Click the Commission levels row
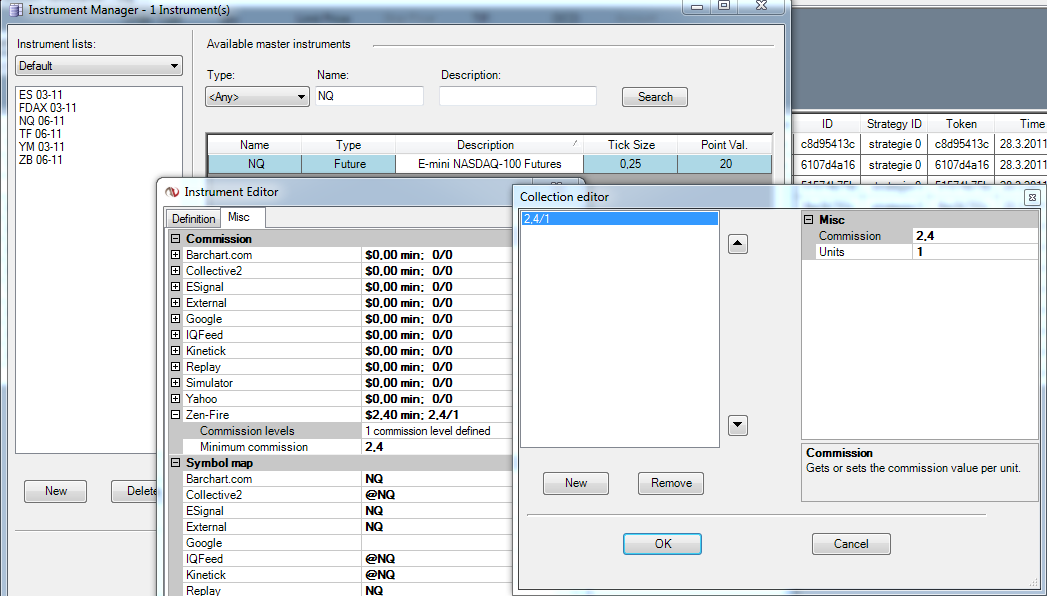1047x596 pixels. [x=341, y=431]
